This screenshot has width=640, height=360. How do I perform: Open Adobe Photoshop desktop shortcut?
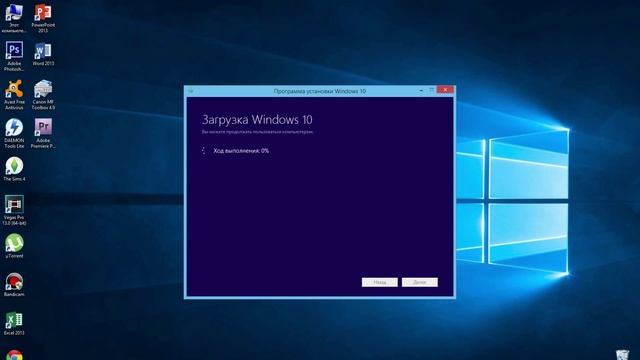[x=14, y=56]
